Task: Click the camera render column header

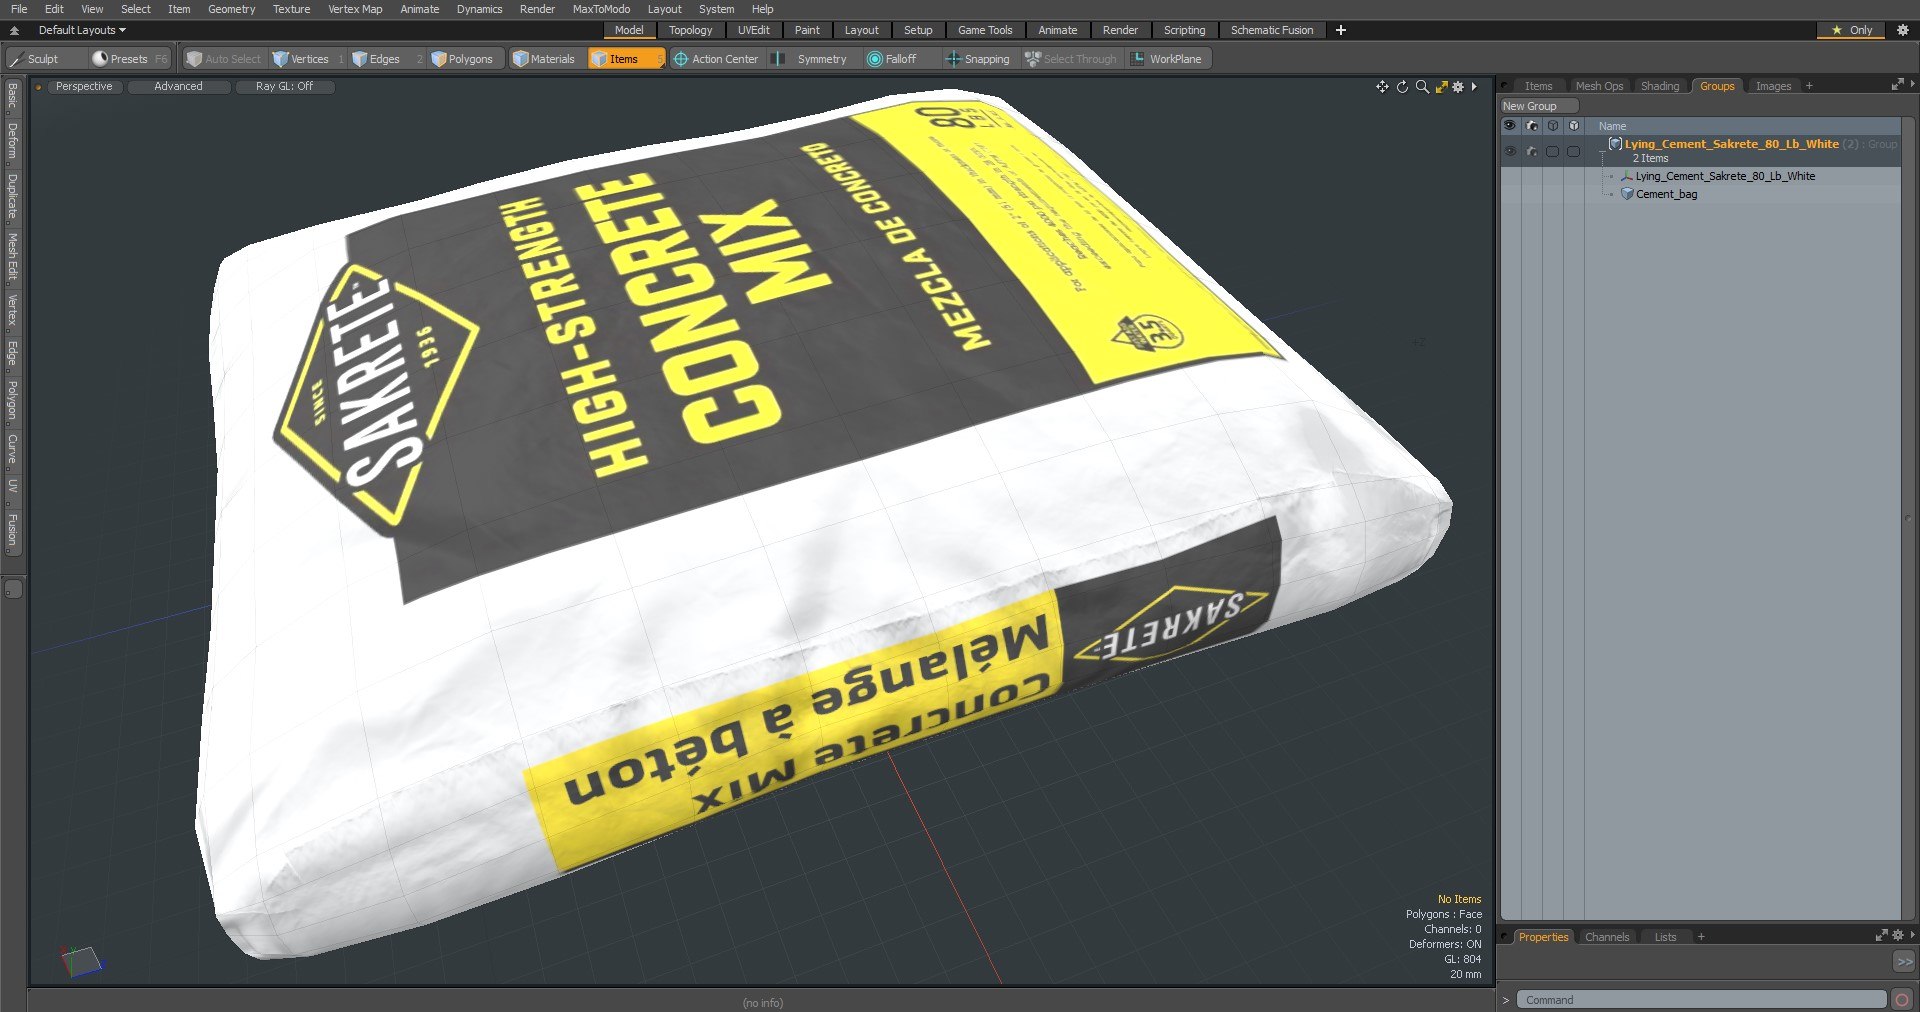Action: coord(1531,126)
